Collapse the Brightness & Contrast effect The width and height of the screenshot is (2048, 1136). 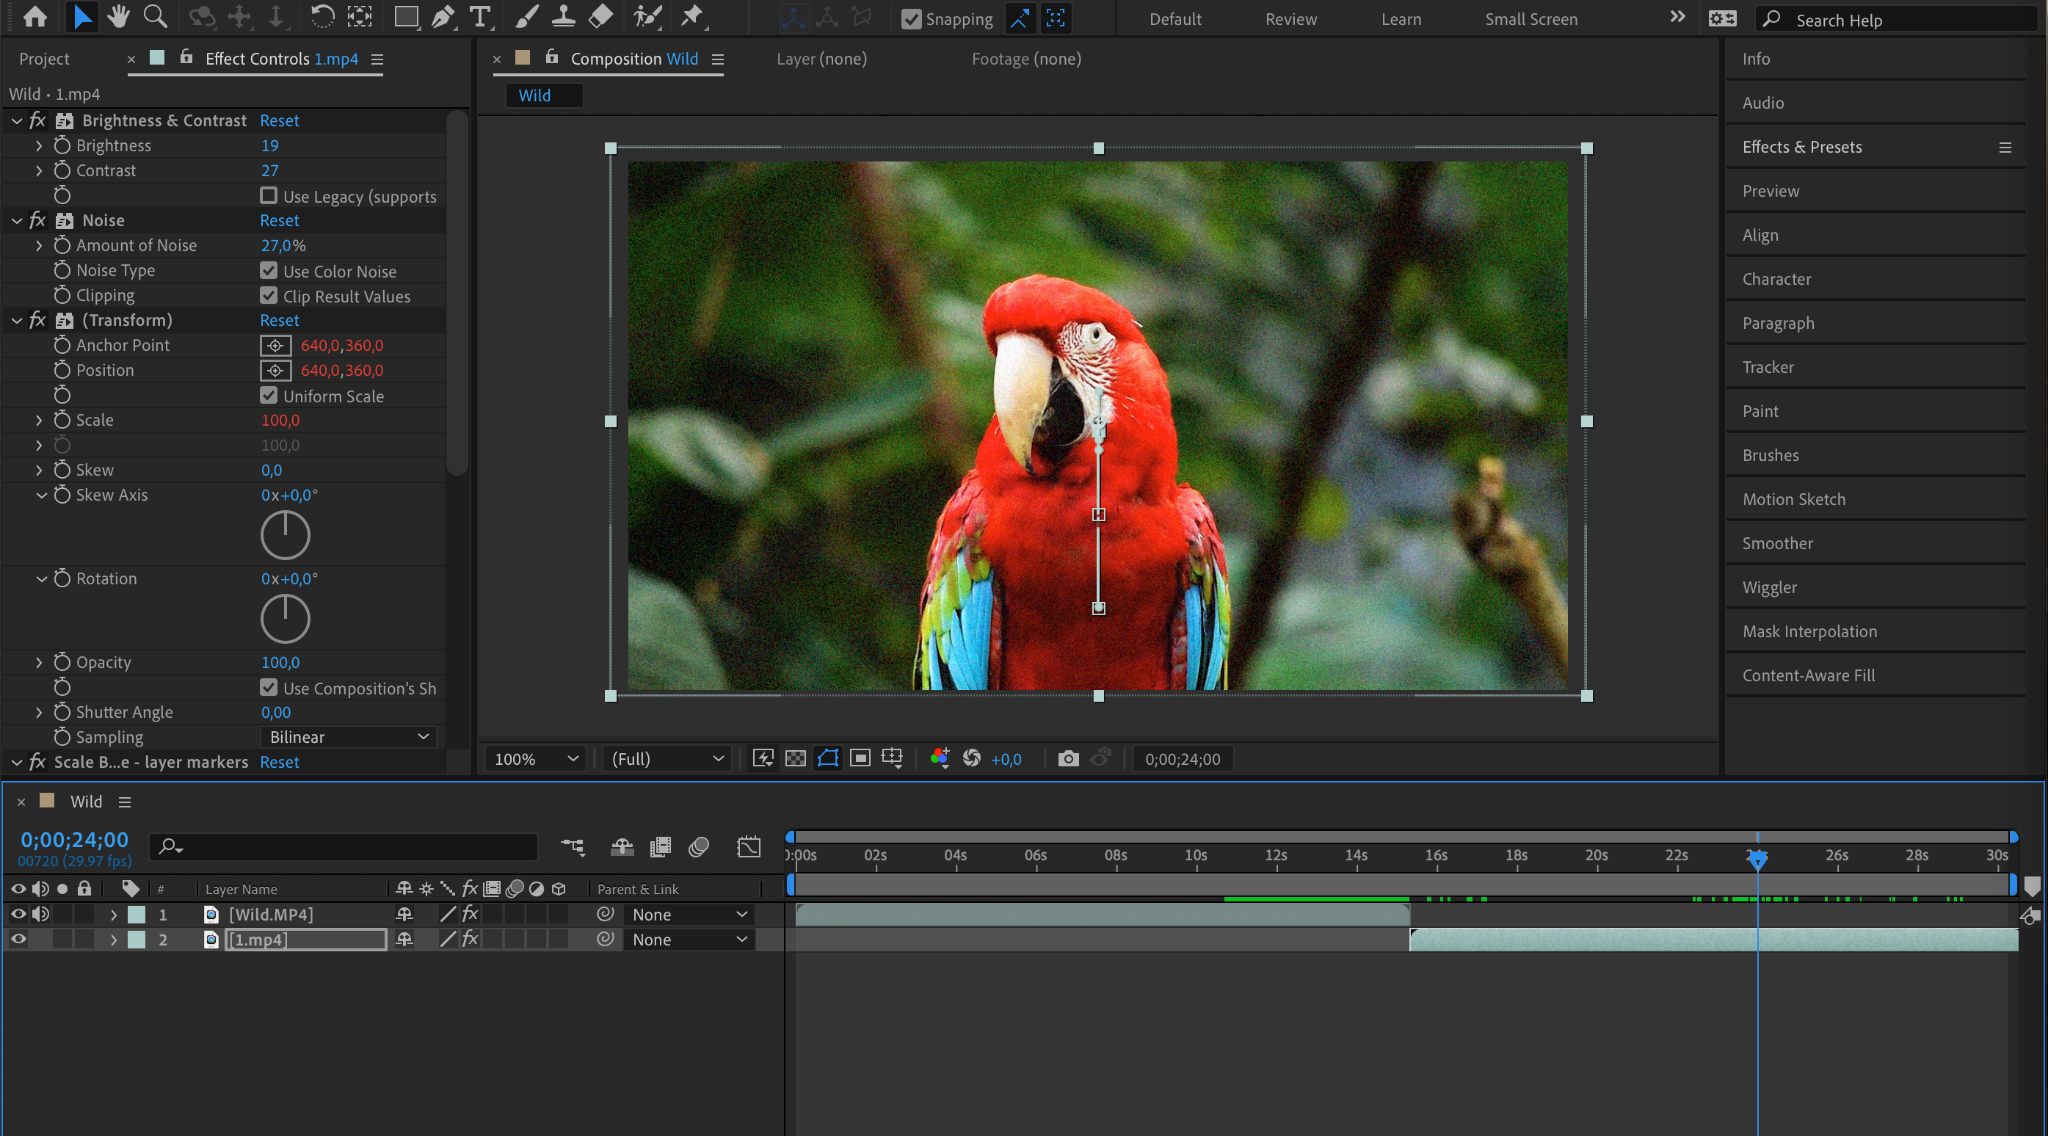[17, 120]
